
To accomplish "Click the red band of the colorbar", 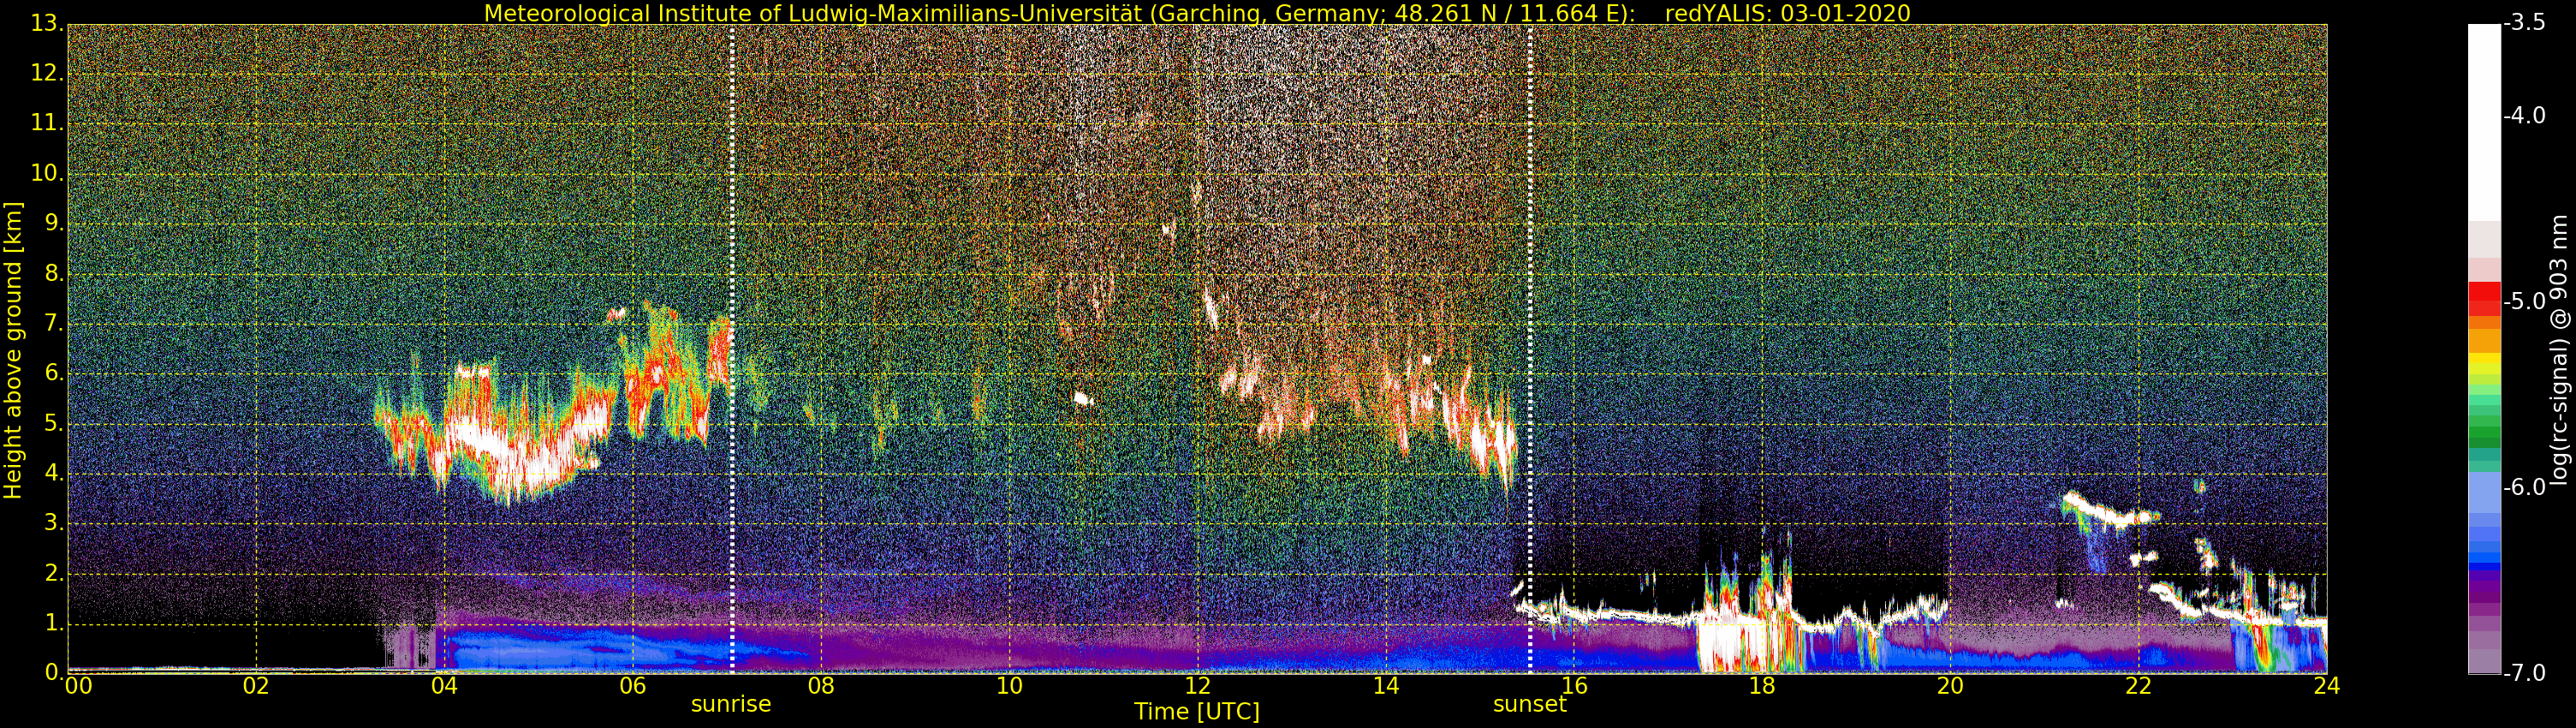I will pyautogui.click(x=2484, y=298).
